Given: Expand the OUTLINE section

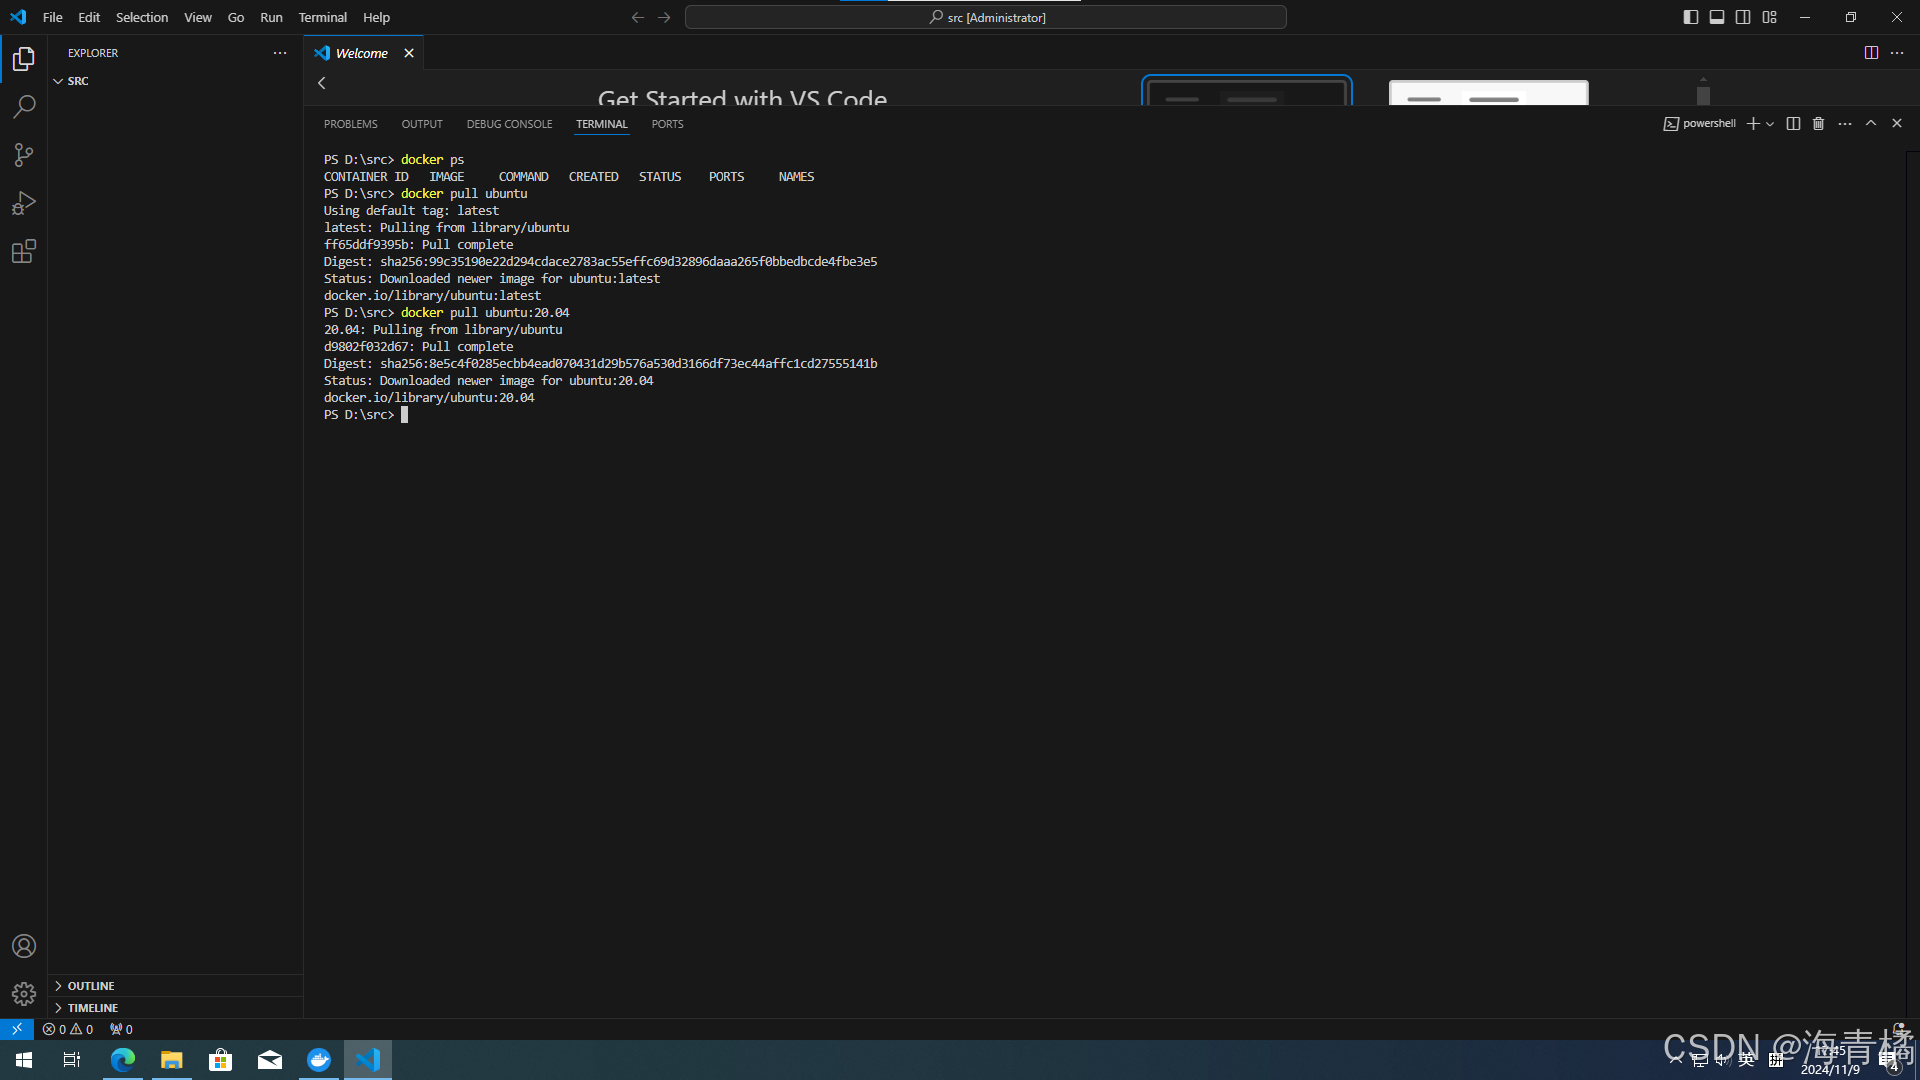Looking at the screenshot, I should click(x=175, y=986).
